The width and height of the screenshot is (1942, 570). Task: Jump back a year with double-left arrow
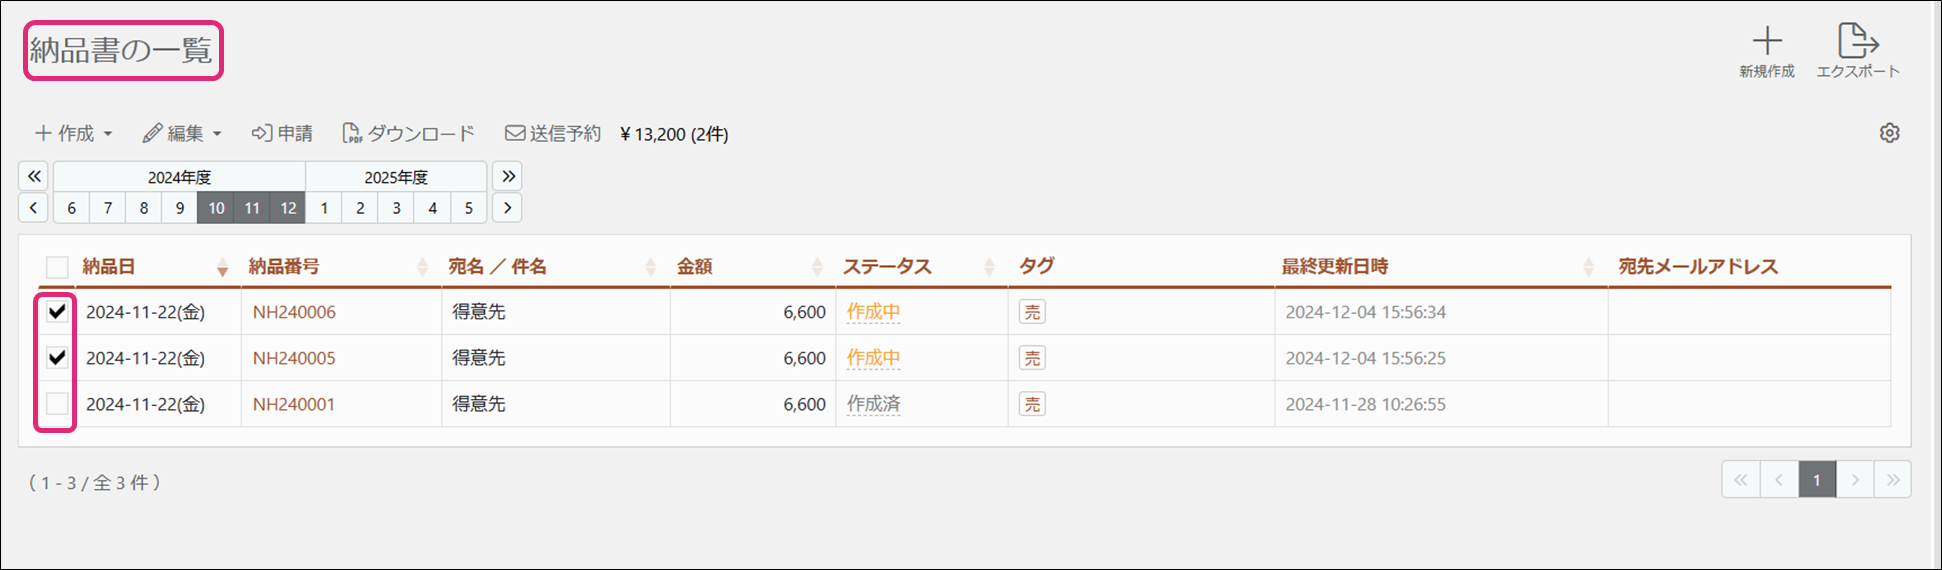click(x=34, y=176)
